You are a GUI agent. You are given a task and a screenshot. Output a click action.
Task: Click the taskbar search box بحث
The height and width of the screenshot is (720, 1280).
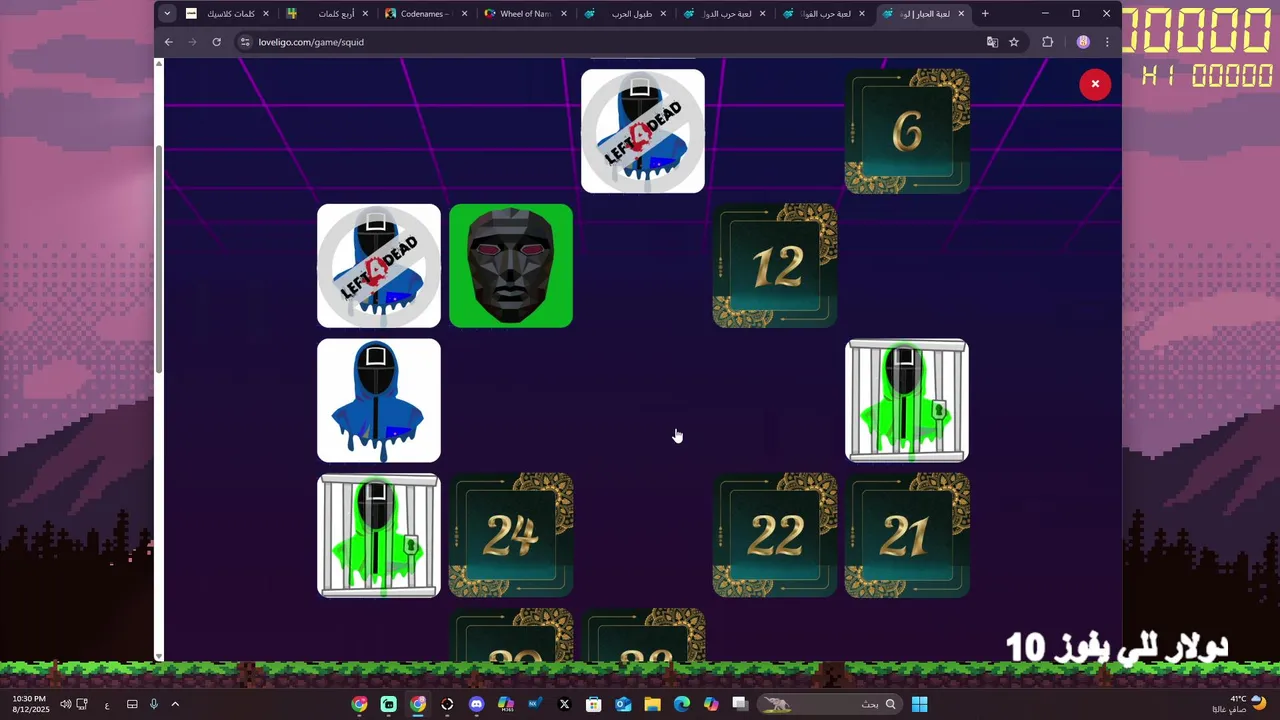coord(829,704)
